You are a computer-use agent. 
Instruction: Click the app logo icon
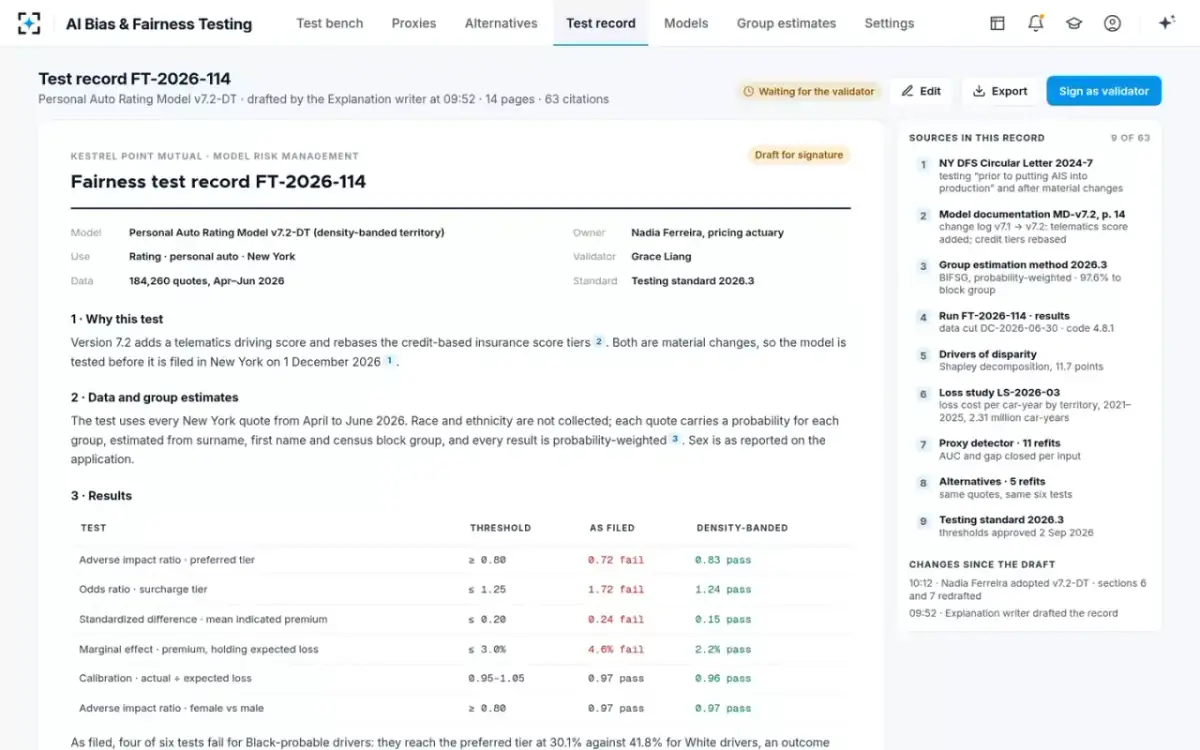tap(30, 23)
